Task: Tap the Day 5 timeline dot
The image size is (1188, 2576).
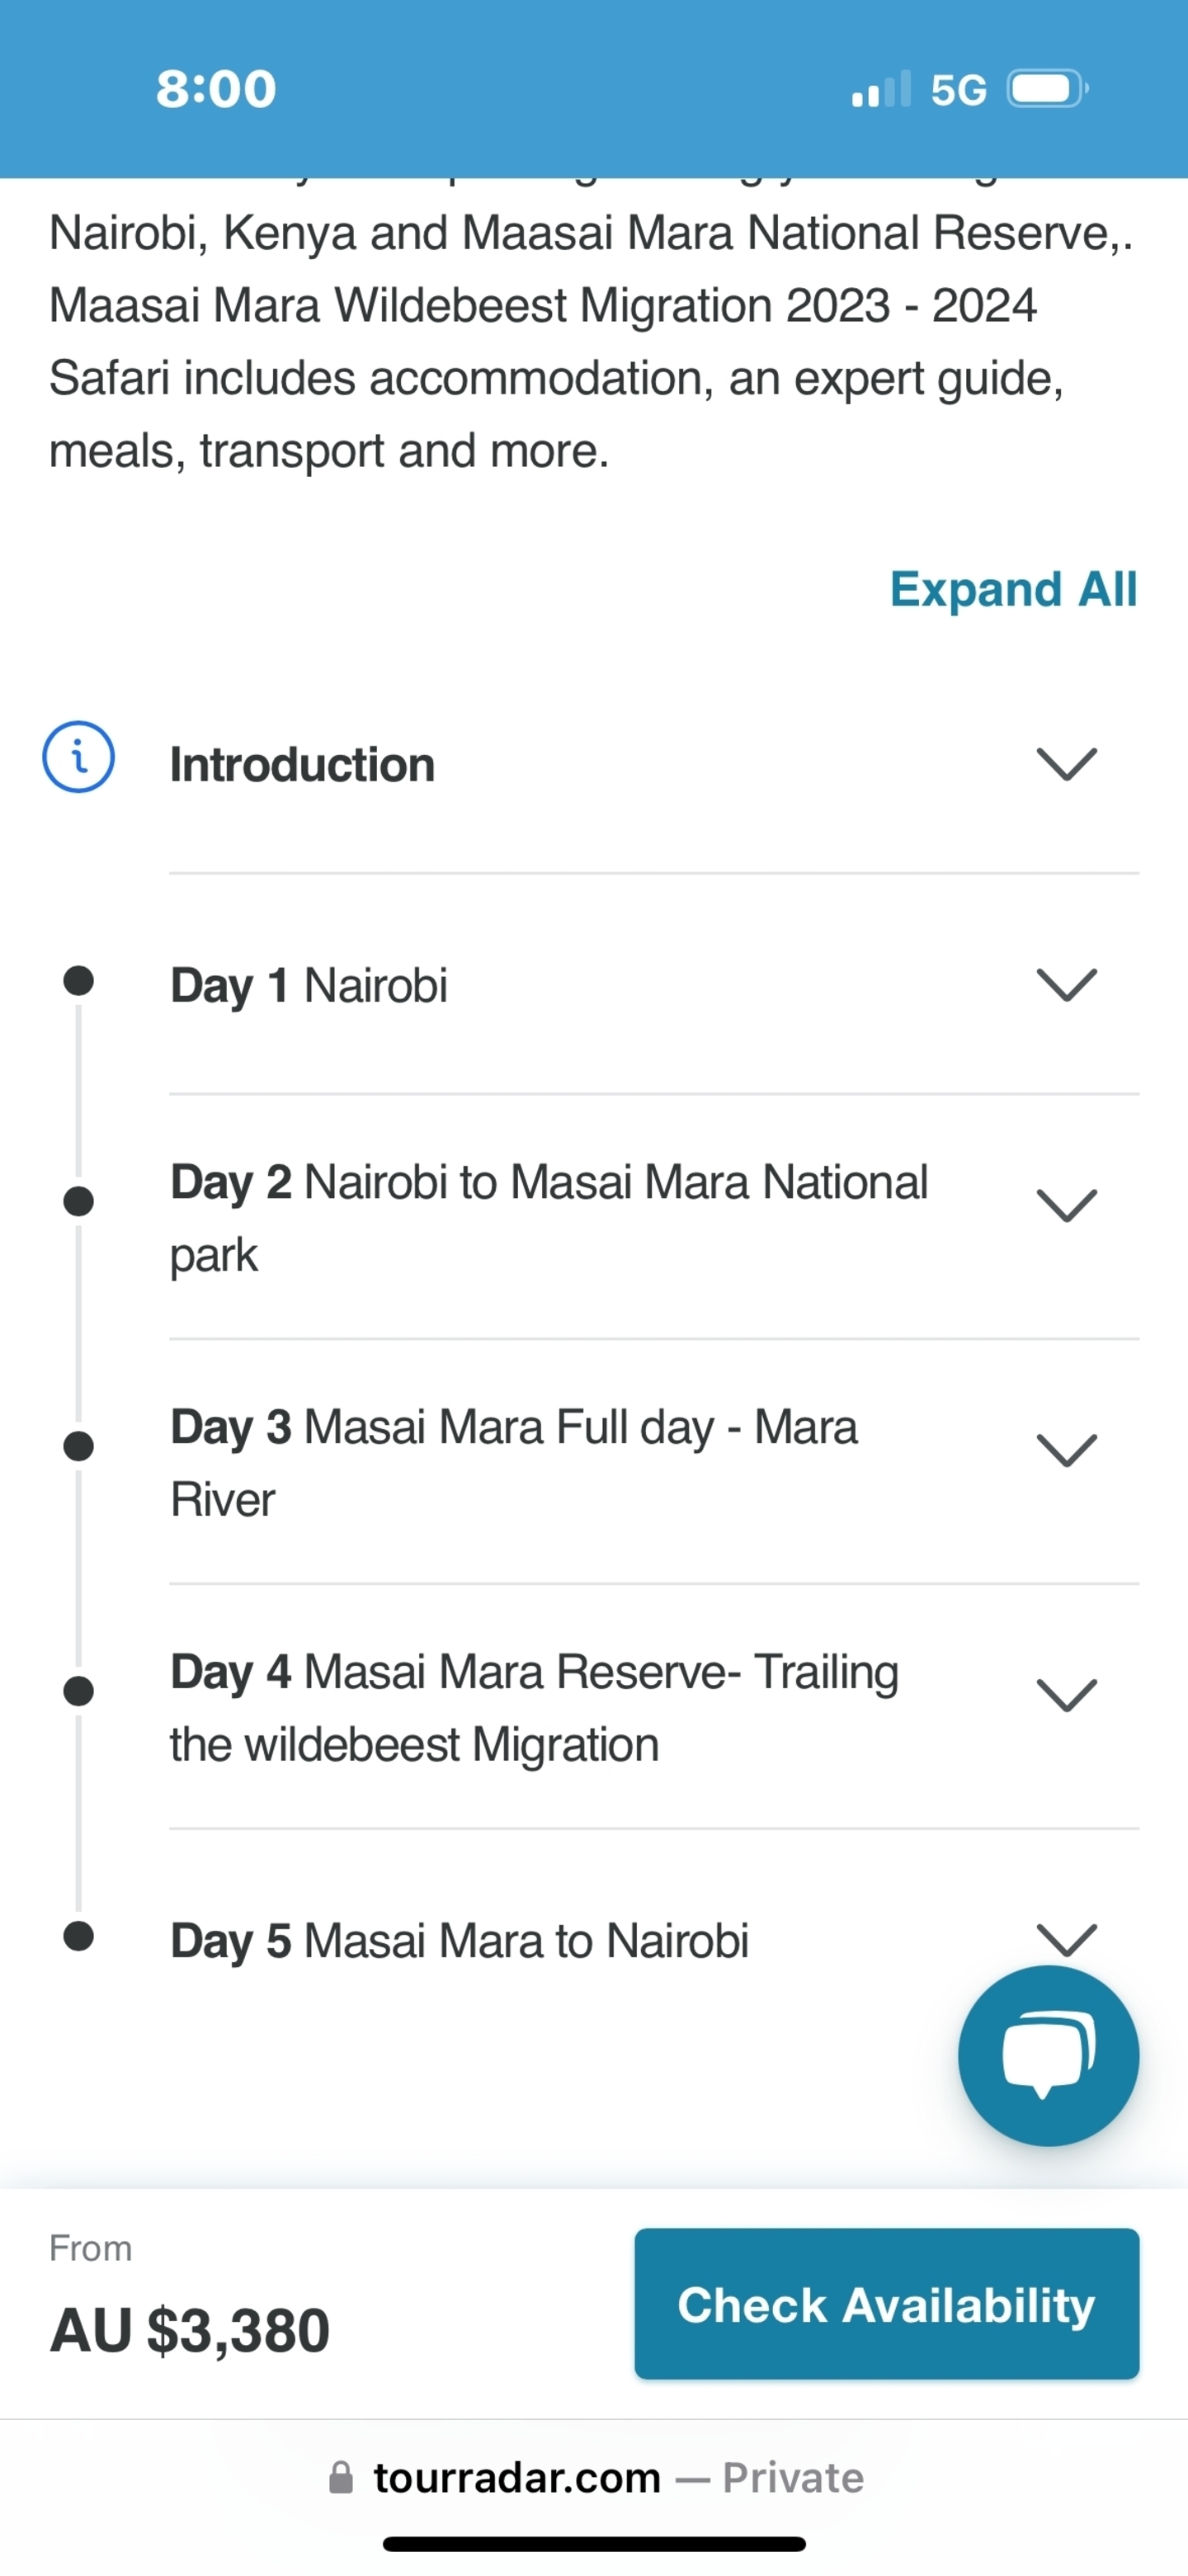Action: (x=78, y=1936)
